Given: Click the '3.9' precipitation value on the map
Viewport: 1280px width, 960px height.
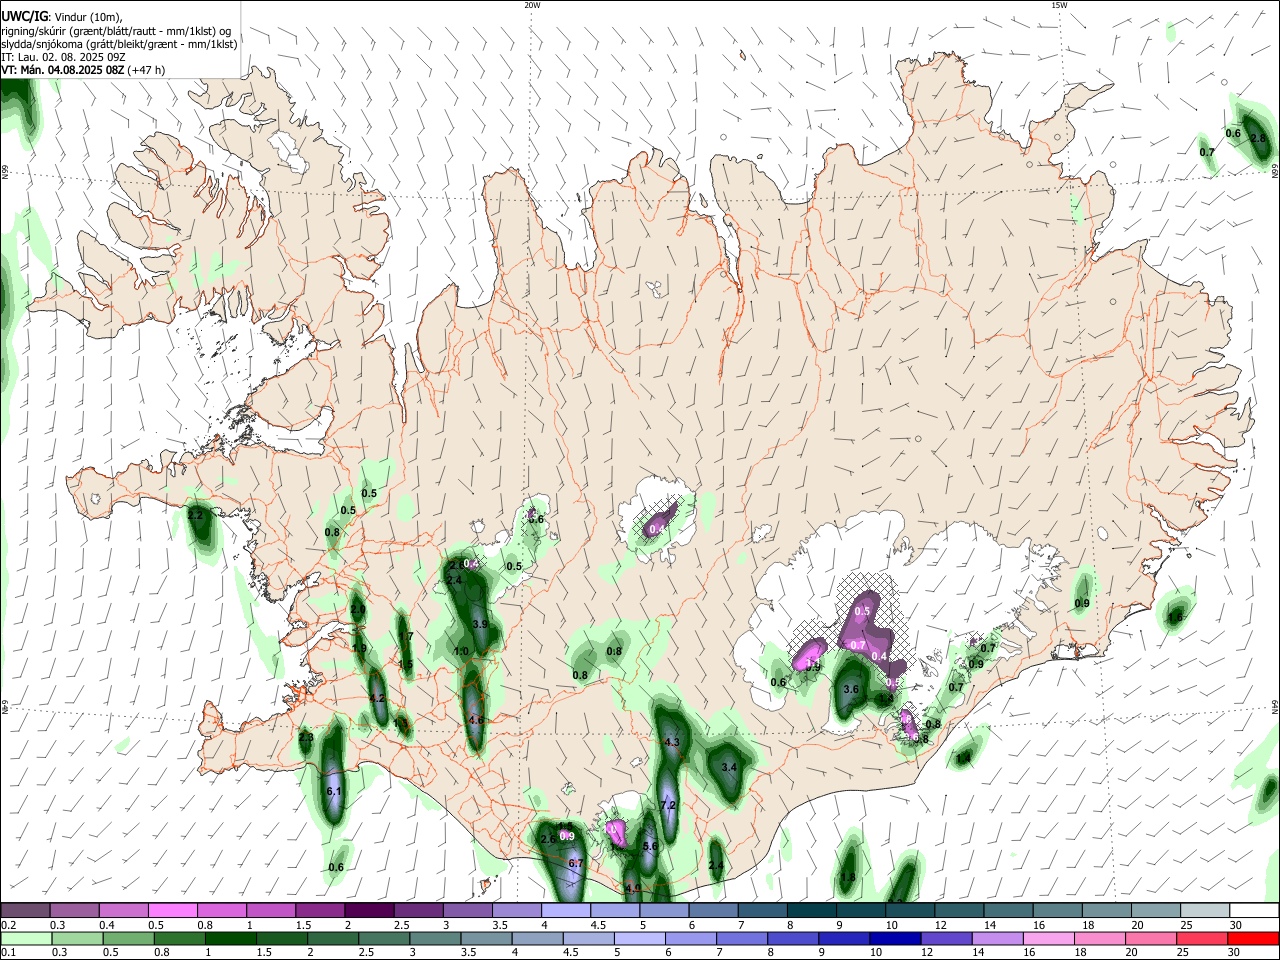Looking at the screenshot, I should click(479, 624).
